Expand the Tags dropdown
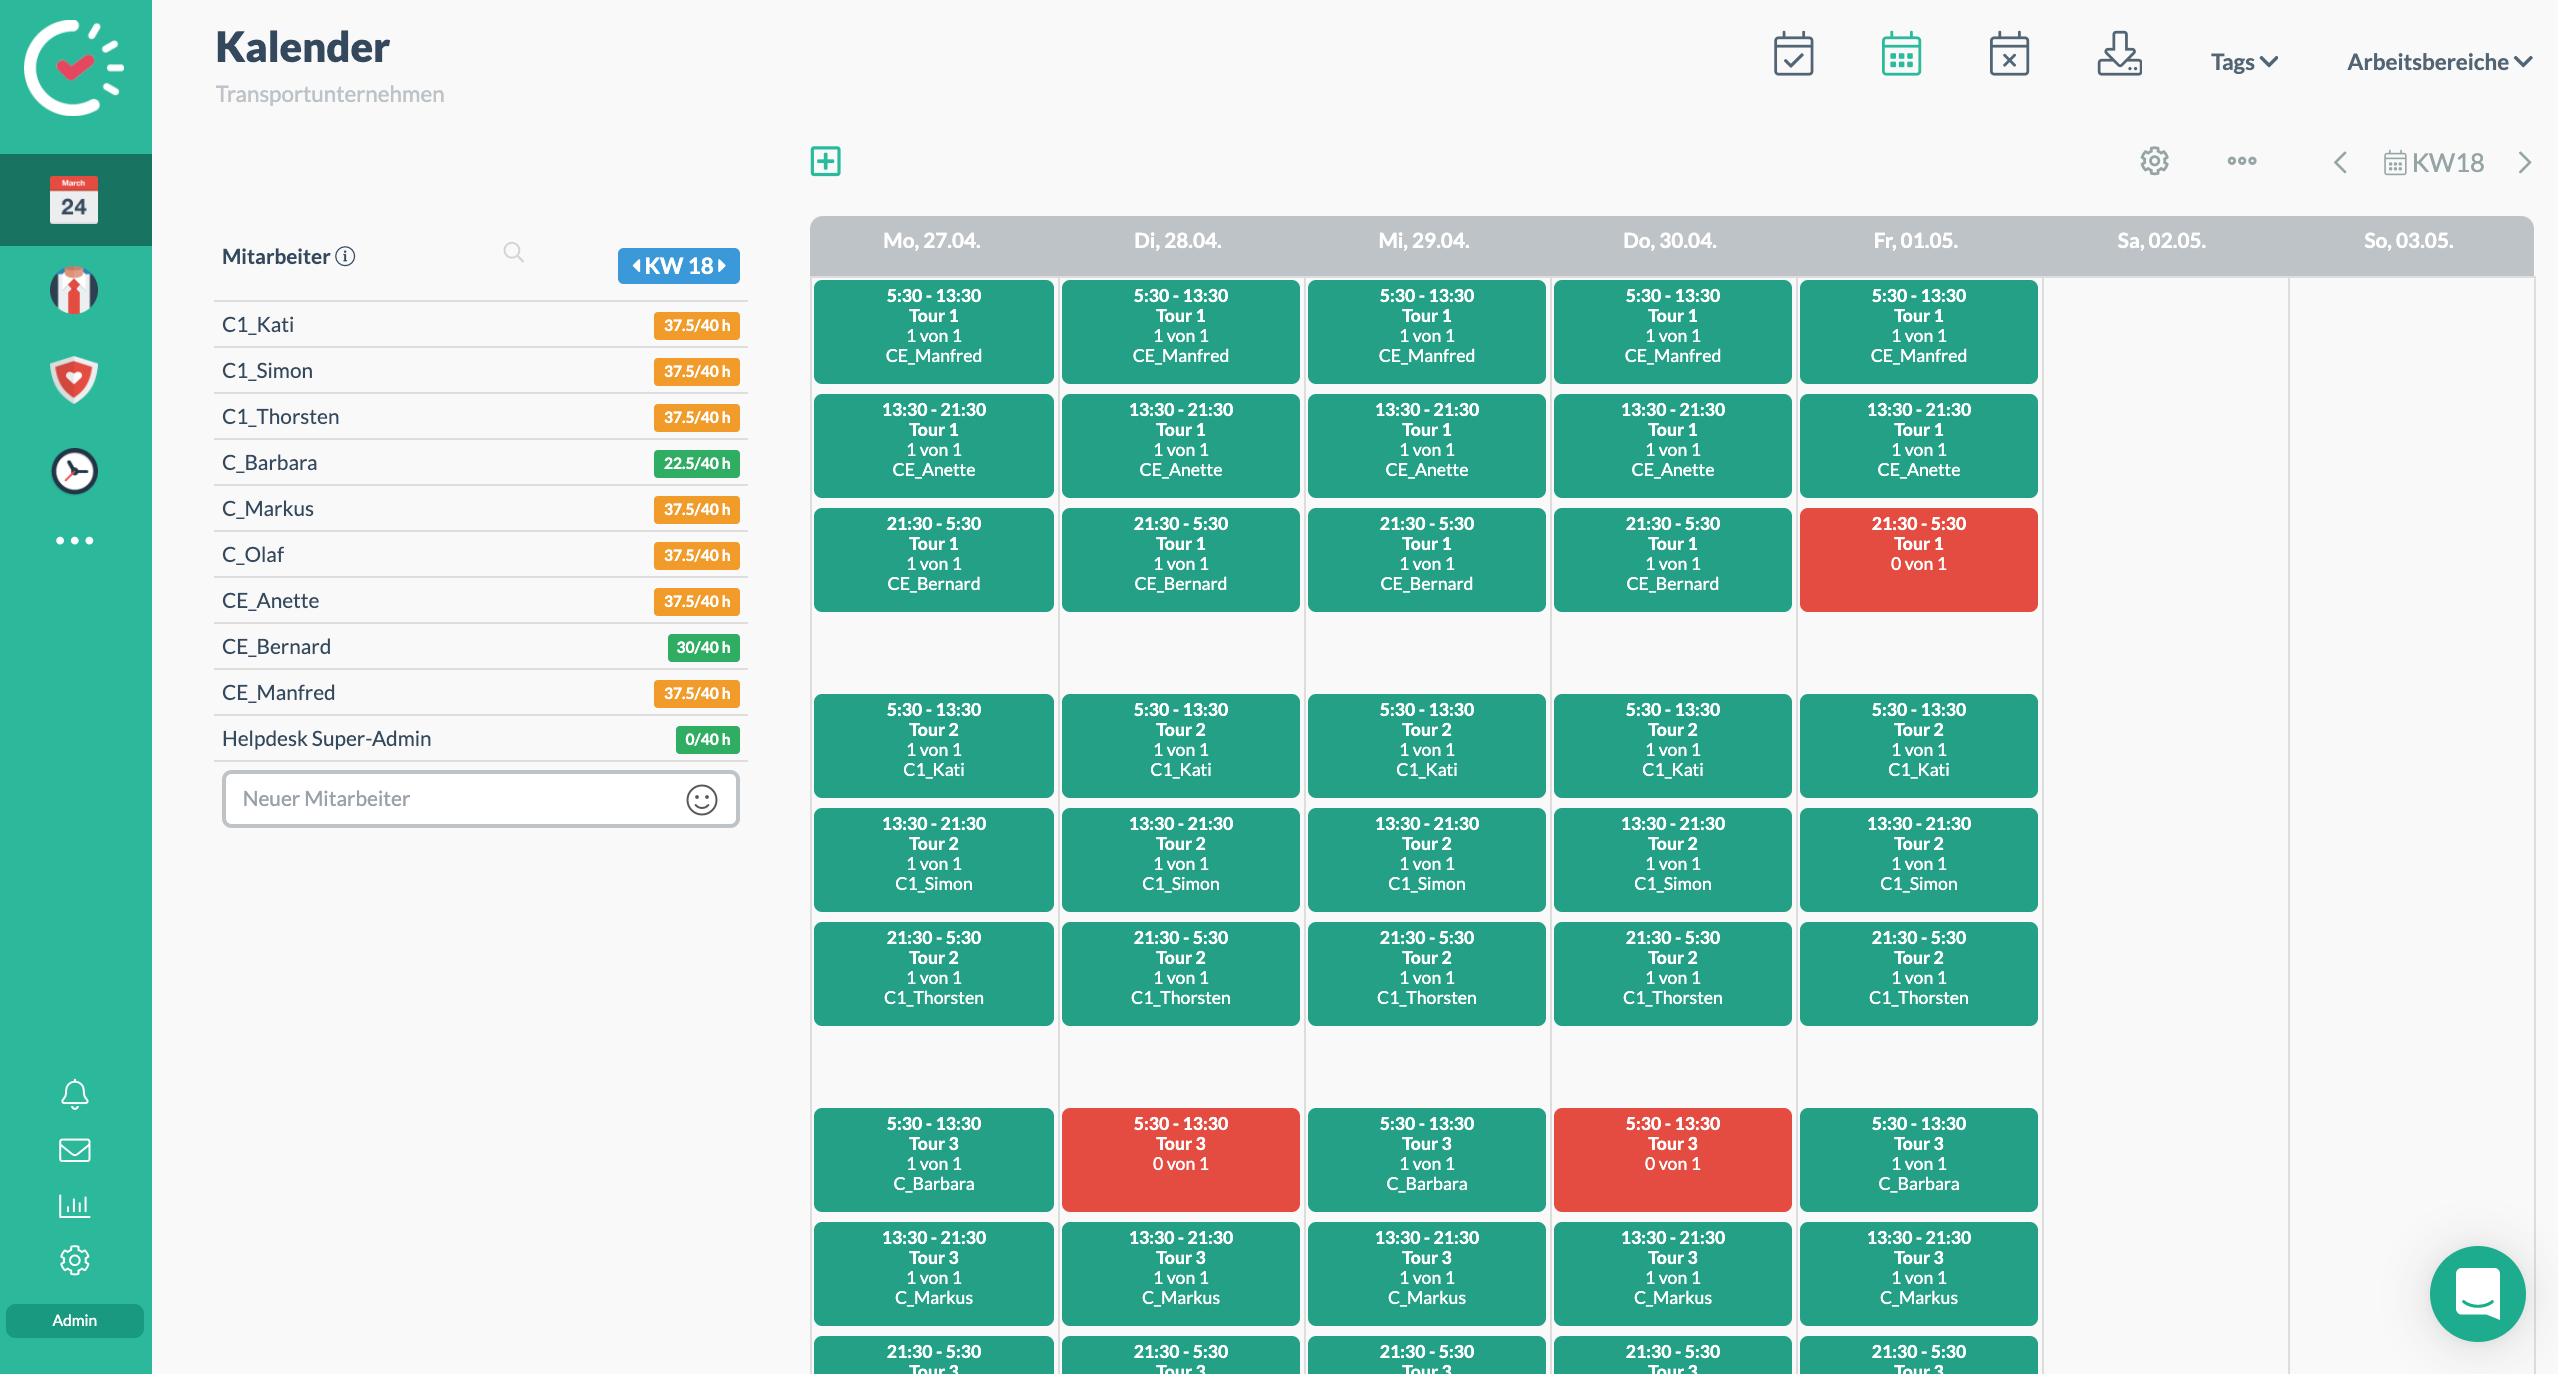Viewport: 2558px width, 1374px height. click(2243, 62)
